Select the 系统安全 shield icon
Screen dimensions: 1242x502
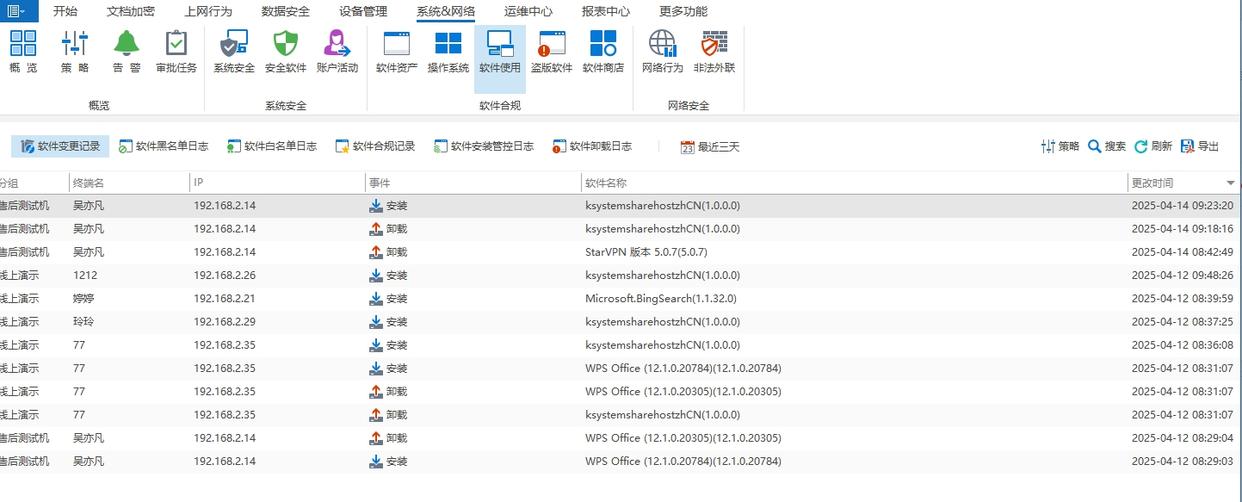pyautogui.click(x=234, y=52)
